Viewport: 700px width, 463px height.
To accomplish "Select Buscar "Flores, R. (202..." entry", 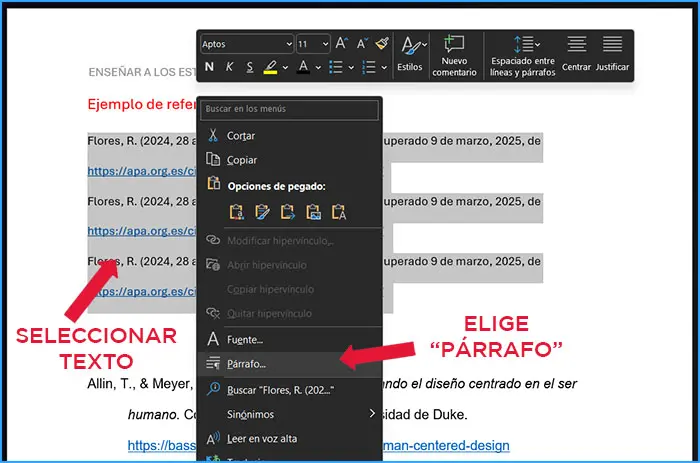I will pos(289,390).
